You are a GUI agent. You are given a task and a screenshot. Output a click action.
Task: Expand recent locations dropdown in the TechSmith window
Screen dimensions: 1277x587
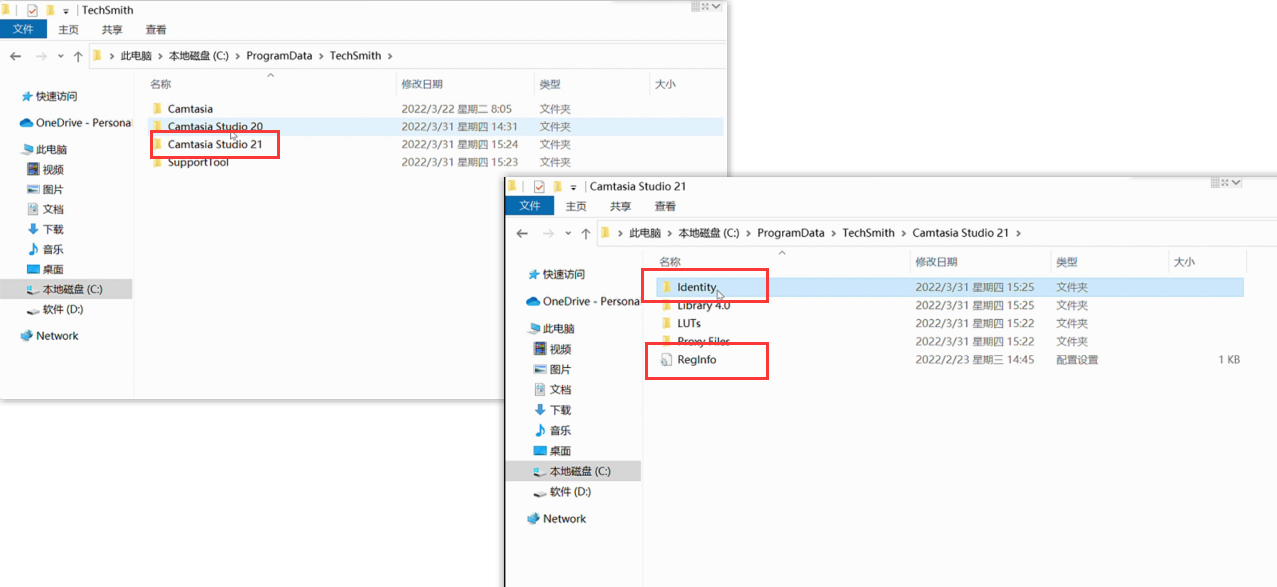point(61,56)
